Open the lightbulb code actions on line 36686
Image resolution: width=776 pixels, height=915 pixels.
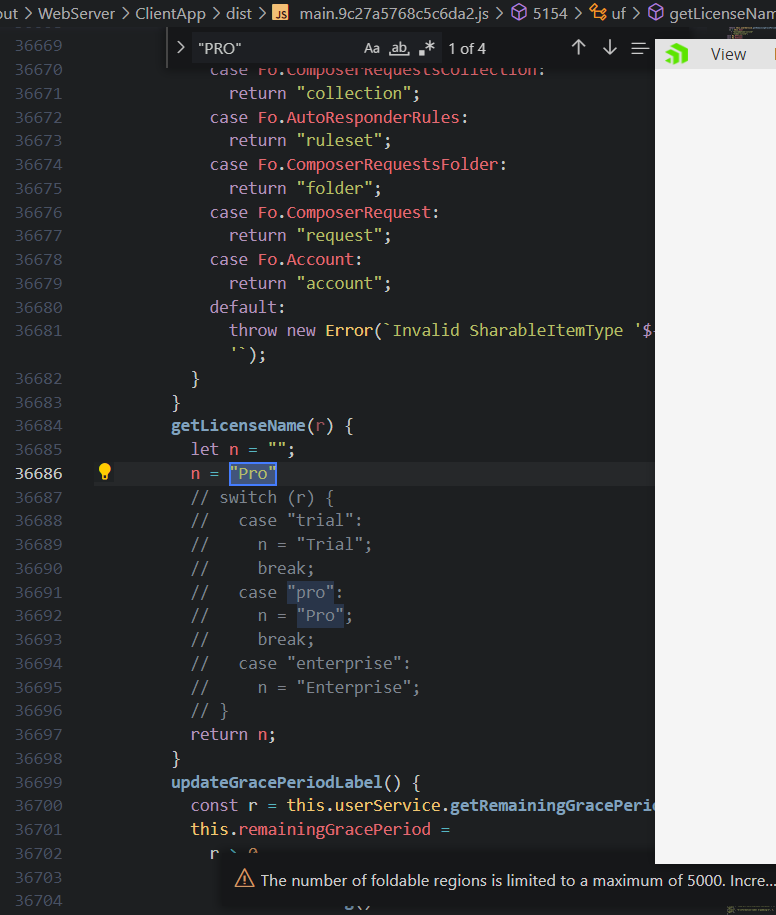click(104, 472)
